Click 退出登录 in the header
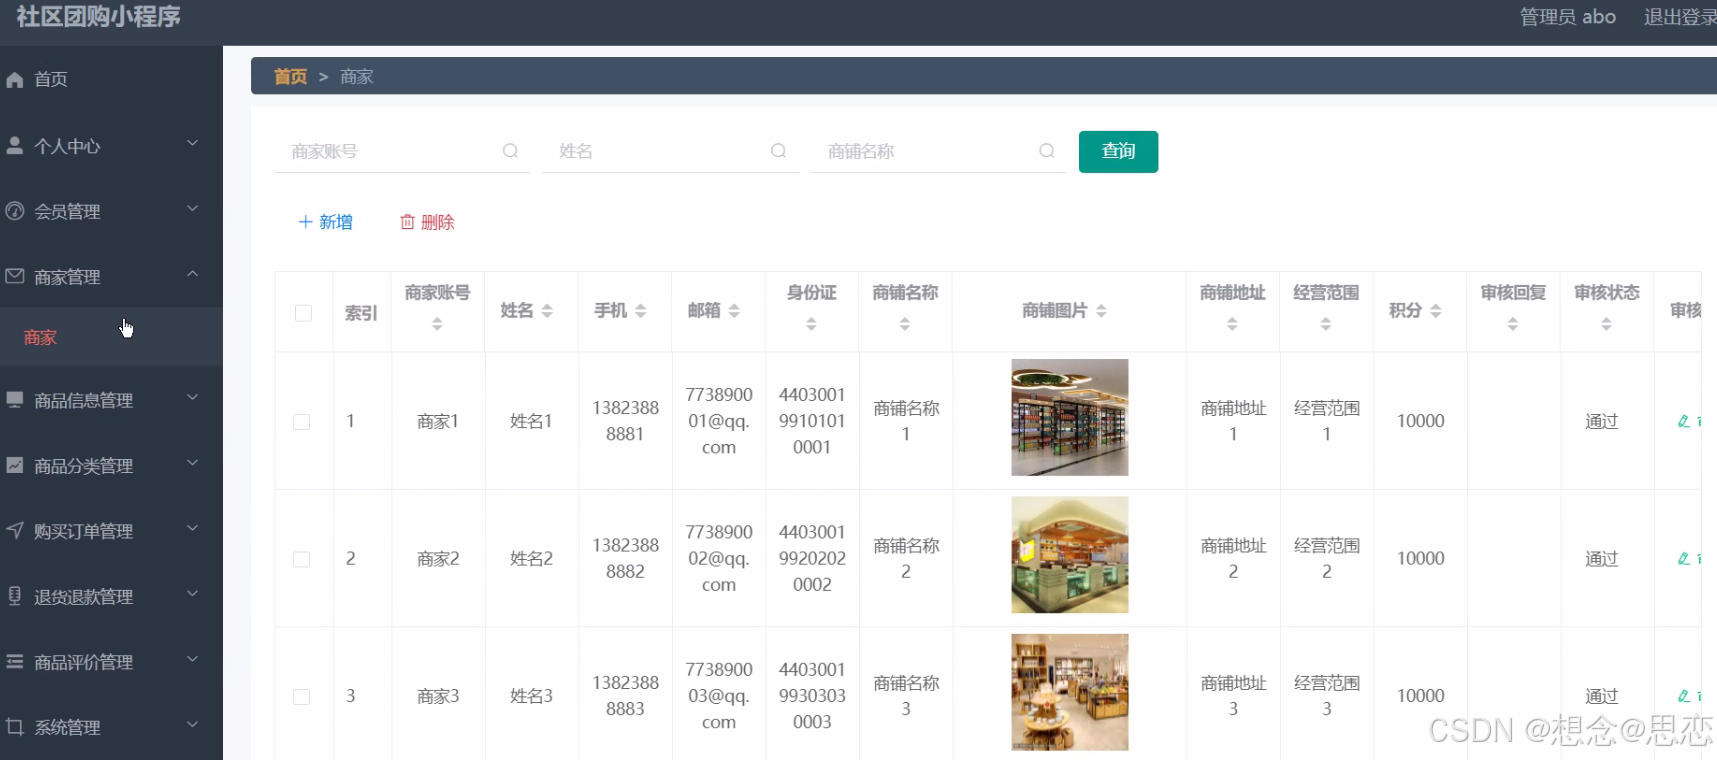1717x760 pixels. point(1680,17)
